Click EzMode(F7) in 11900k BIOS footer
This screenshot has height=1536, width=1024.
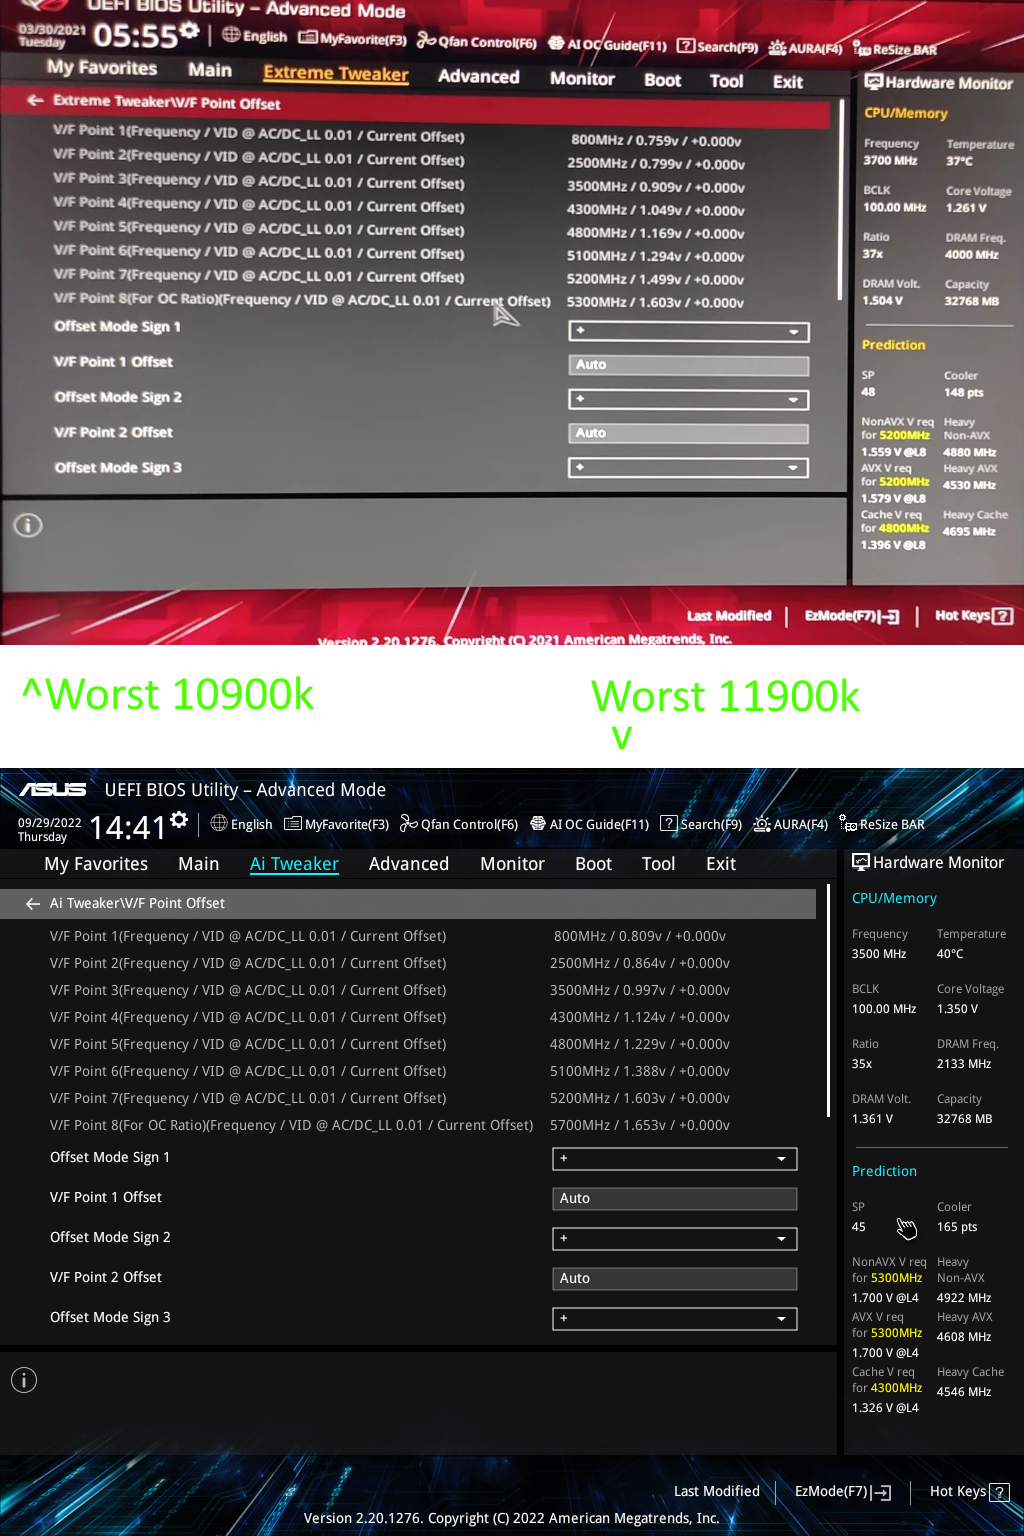[x=842, y=1491]
